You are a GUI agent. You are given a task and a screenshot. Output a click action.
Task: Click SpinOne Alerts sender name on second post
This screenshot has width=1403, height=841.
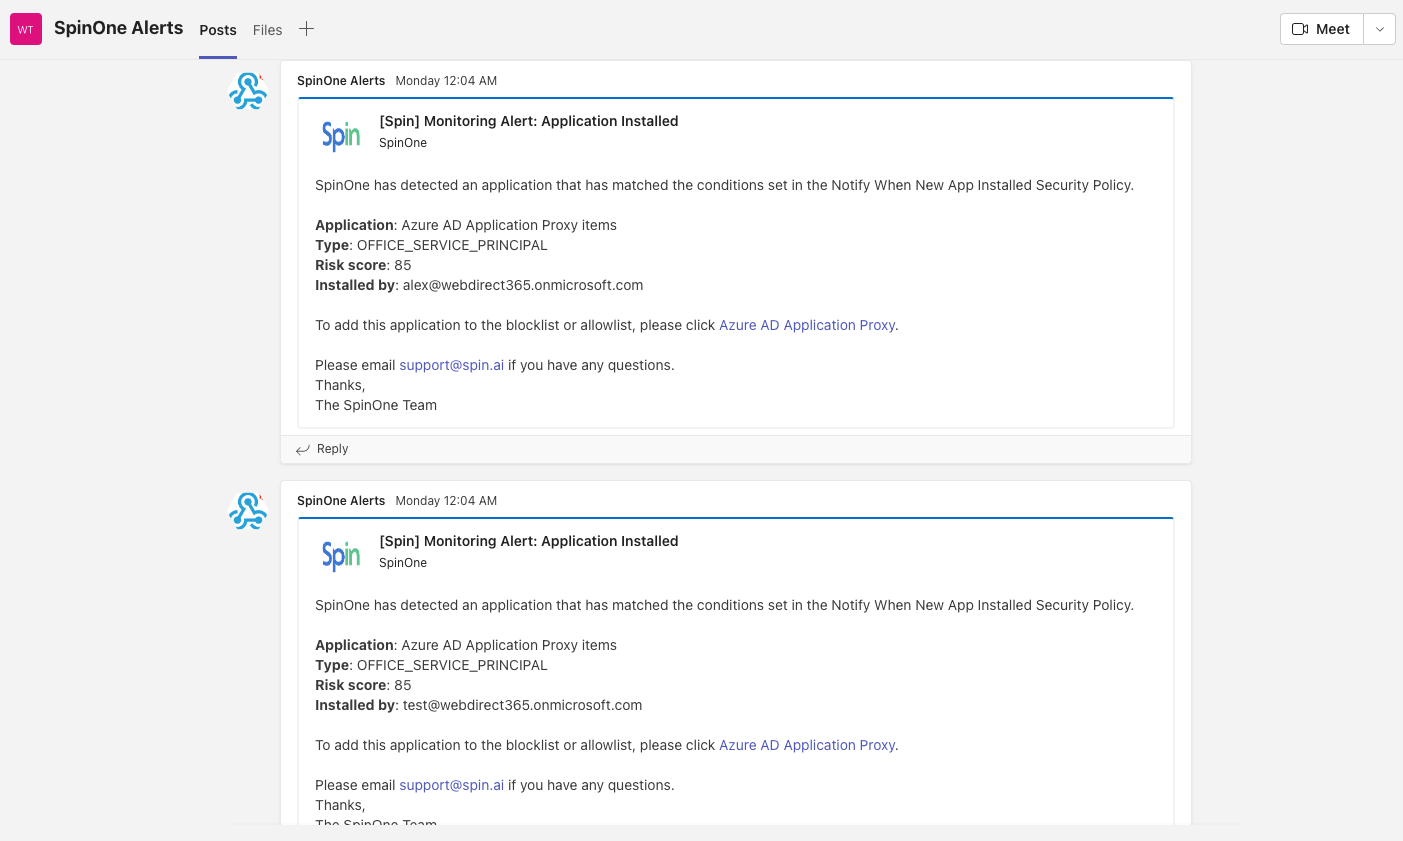coord(341,501)
